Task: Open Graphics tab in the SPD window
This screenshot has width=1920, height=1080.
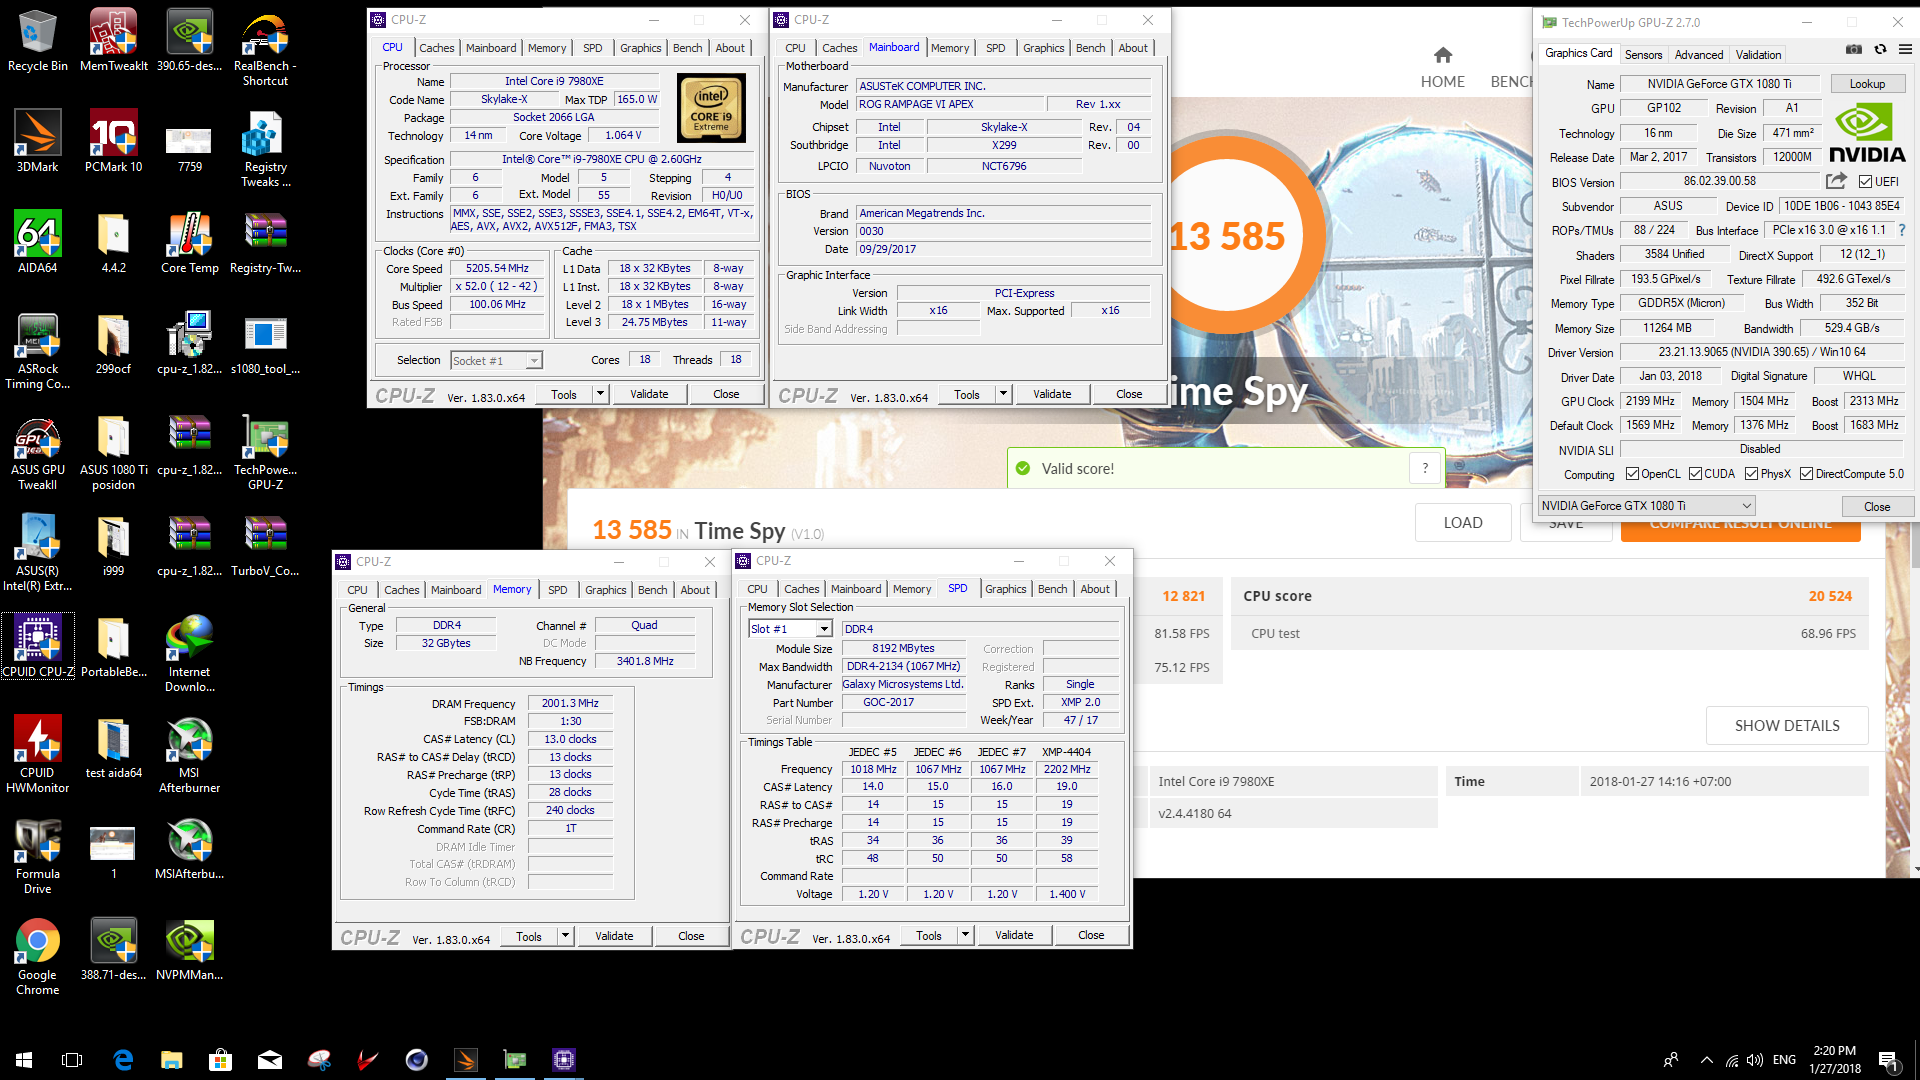Action: 1005,589
